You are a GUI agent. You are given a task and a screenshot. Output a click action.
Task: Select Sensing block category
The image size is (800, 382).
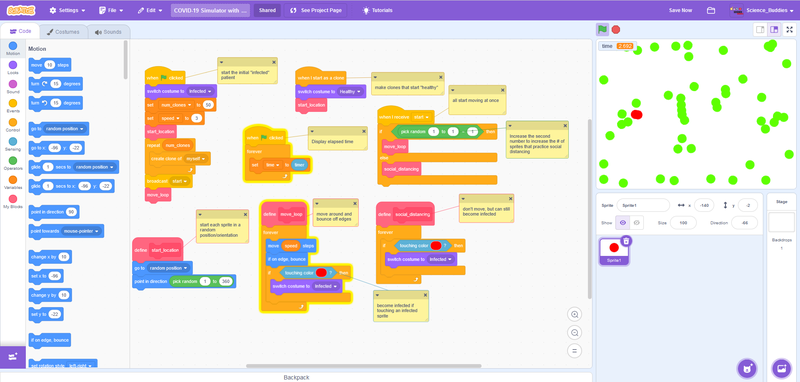point(13,144)
